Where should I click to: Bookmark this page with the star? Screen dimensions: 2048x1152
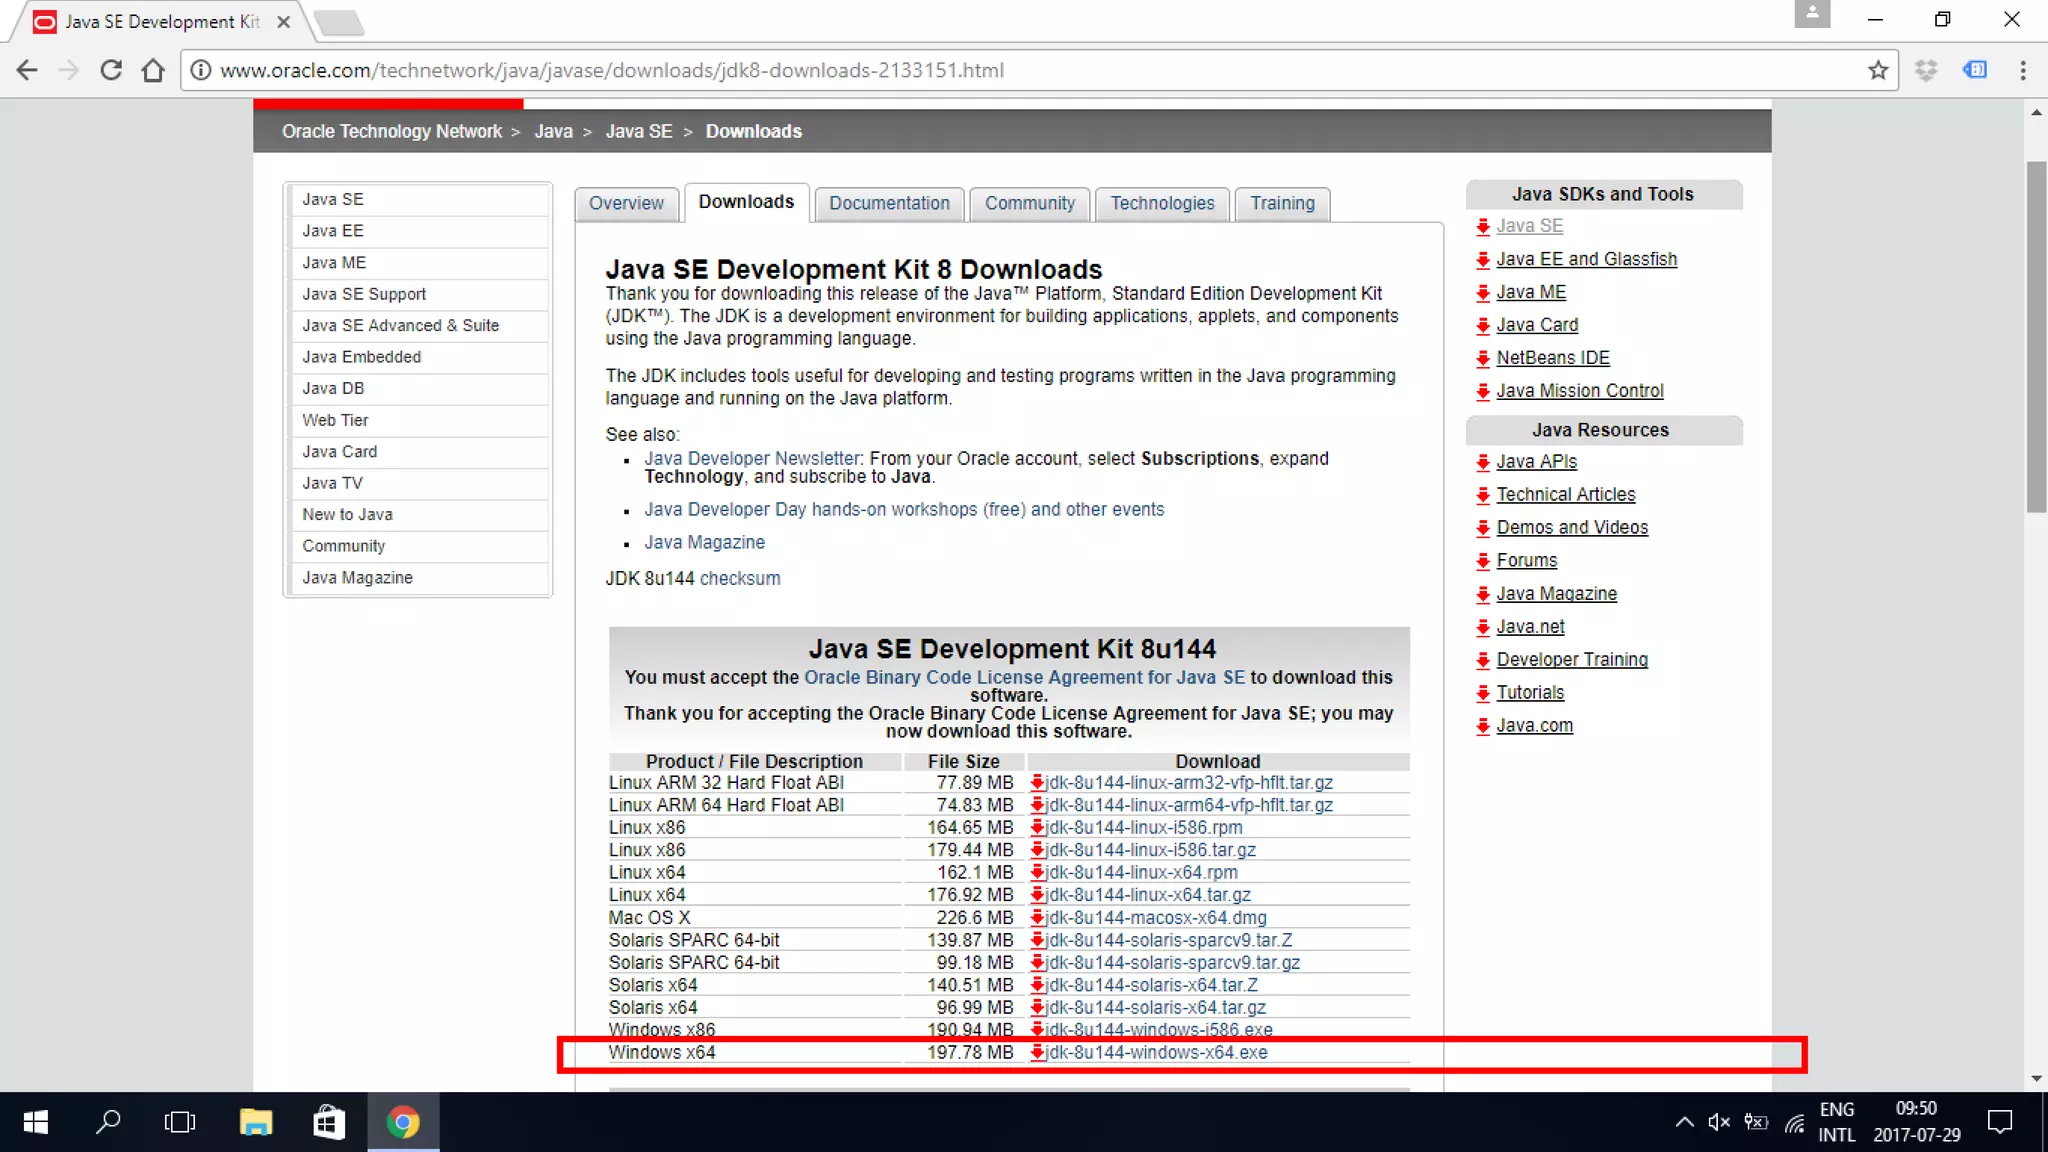(1877, 70)
